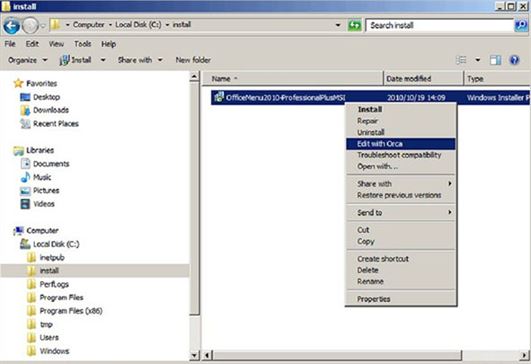The width and height of the screenshot is (531, 364).
Task: Open the Program Files (x86) folder
Action: click(71, 311)
